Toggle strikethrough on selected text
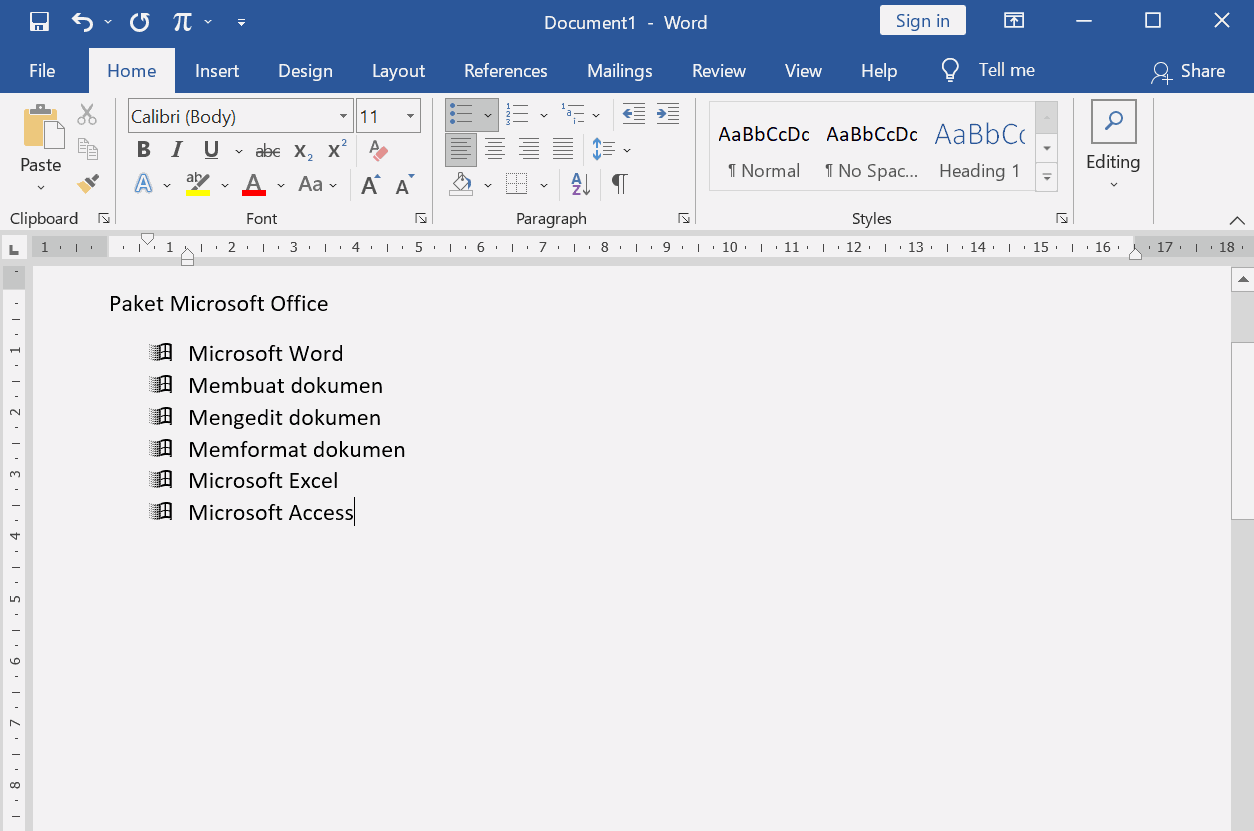1254x831 pixels. [x=267, y=149]
